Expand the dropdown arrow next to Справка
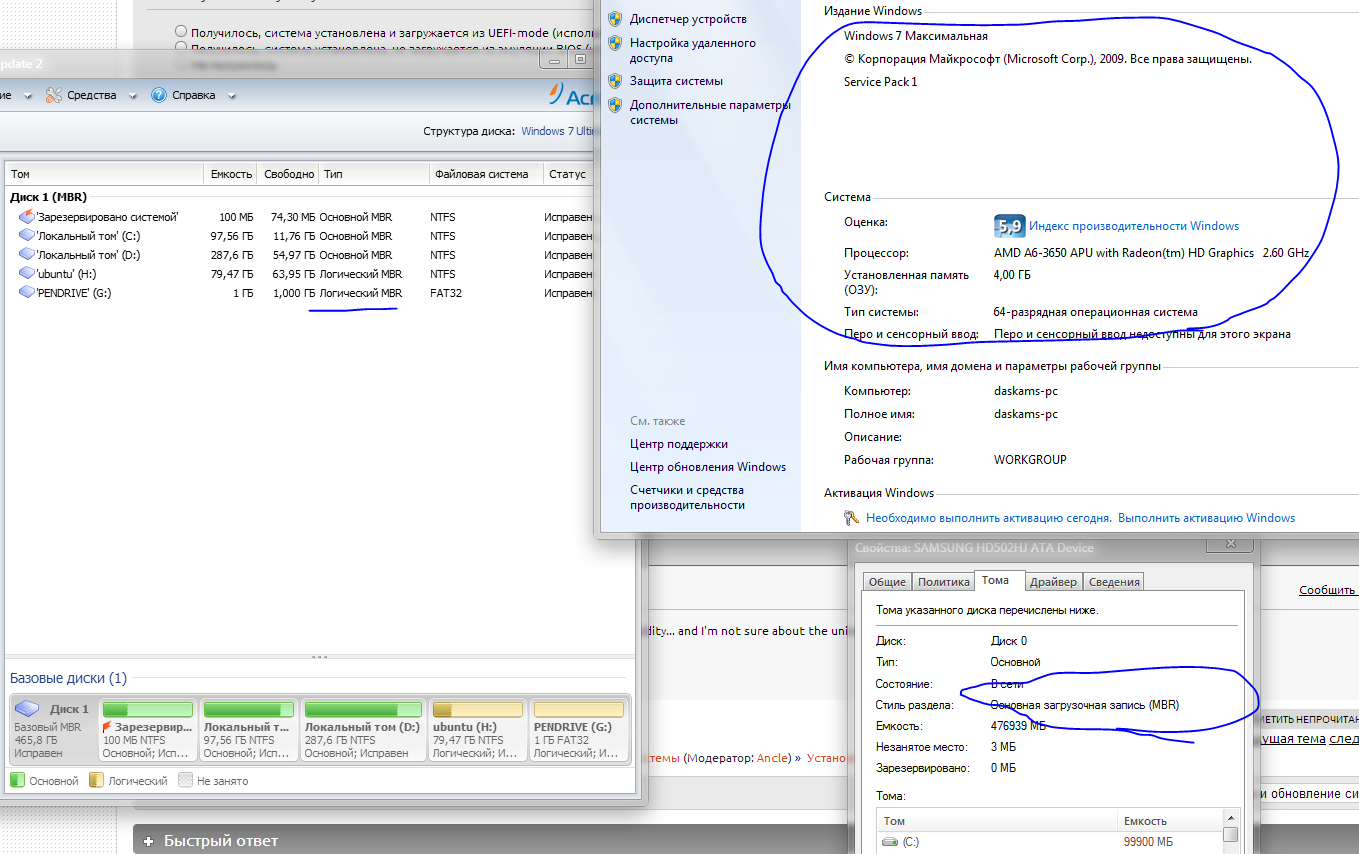Image resolution: width=1359 pixels, height=854 pixels. point(231,96)
